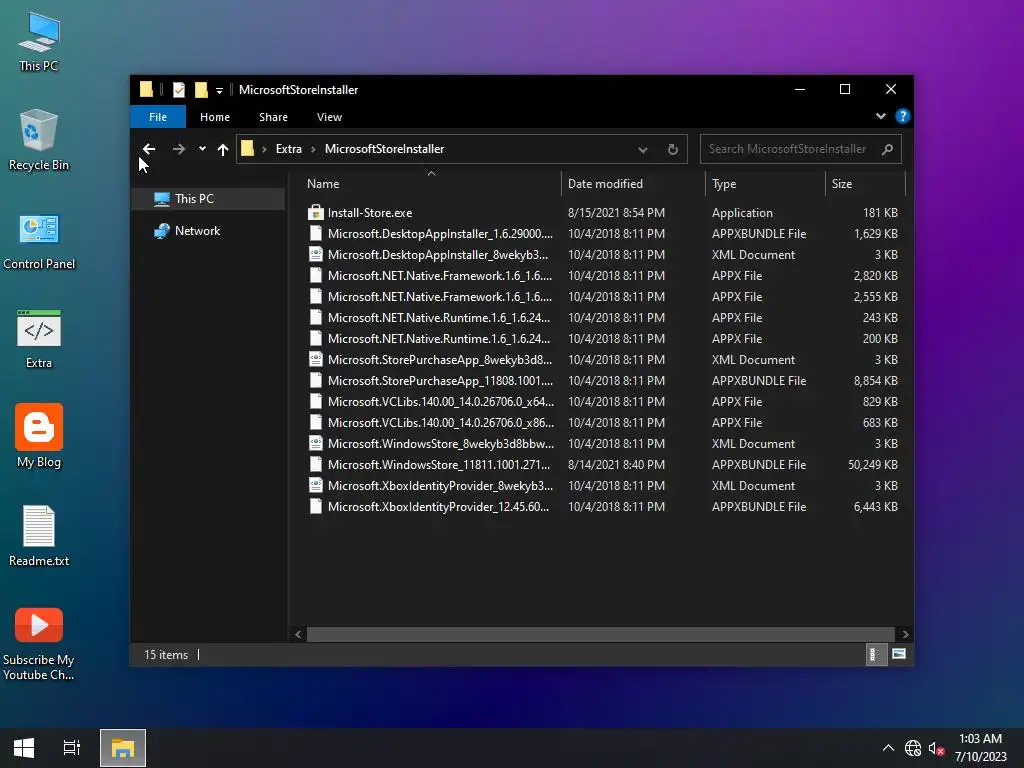Sort files by the Name column
The image size is (1024, 768).
[x=431, y=184]
